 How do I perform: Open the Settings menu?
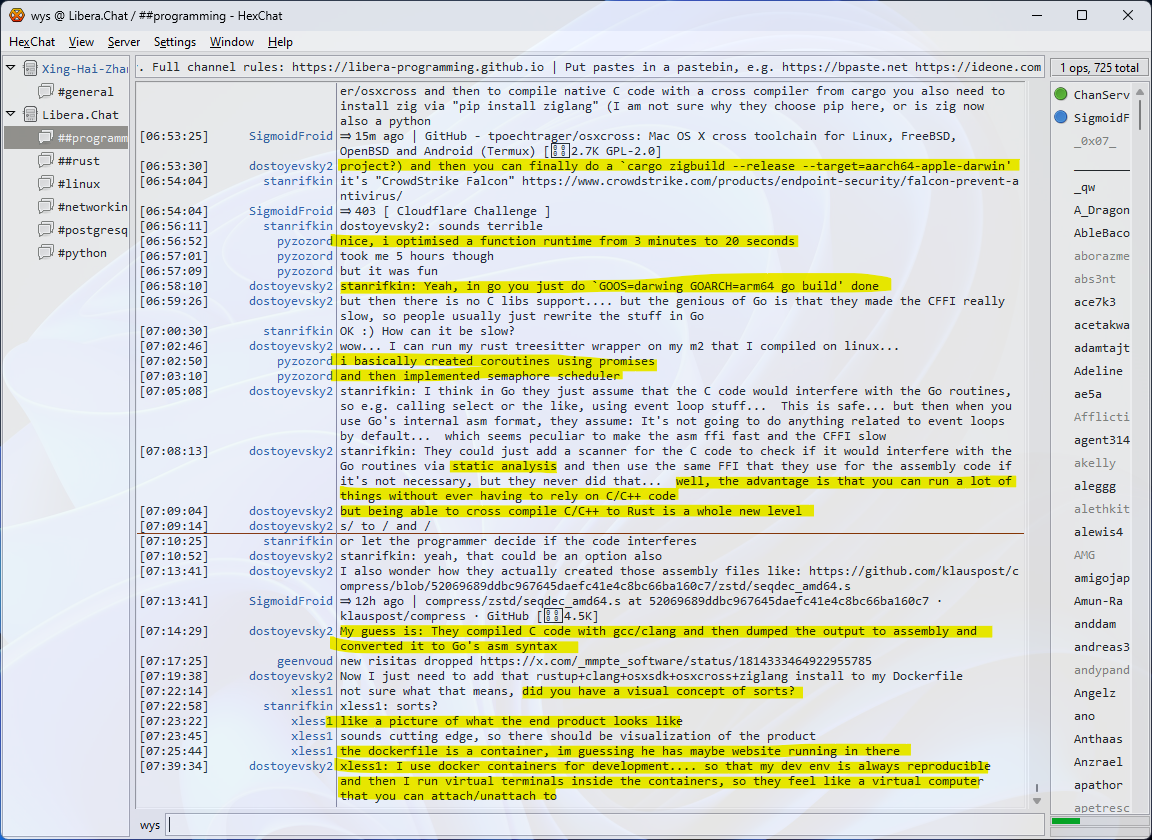point(175,42)
